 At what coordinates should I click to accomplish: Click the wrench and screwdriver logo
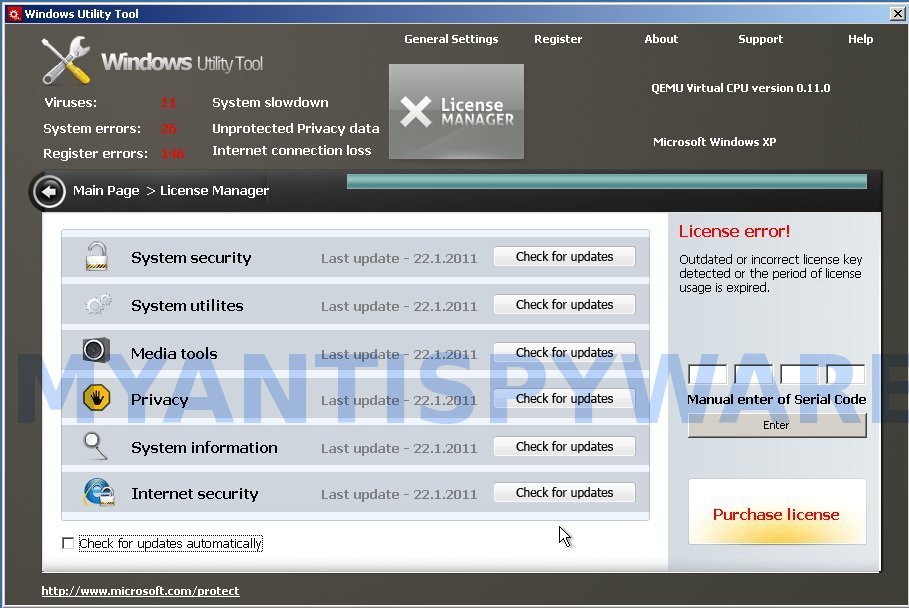click(x=66, y=60)
